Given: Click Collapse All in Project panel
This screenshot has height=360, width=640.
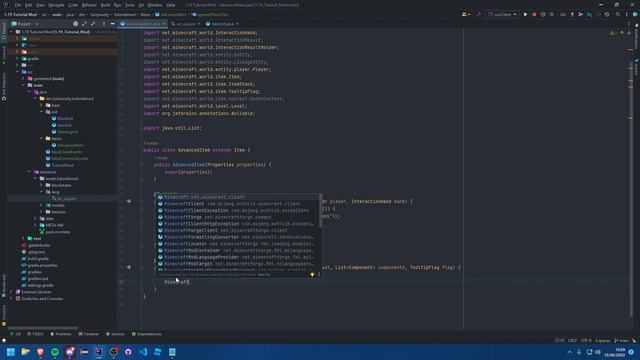Looking at the screenshot, I should tap(93, 24).
